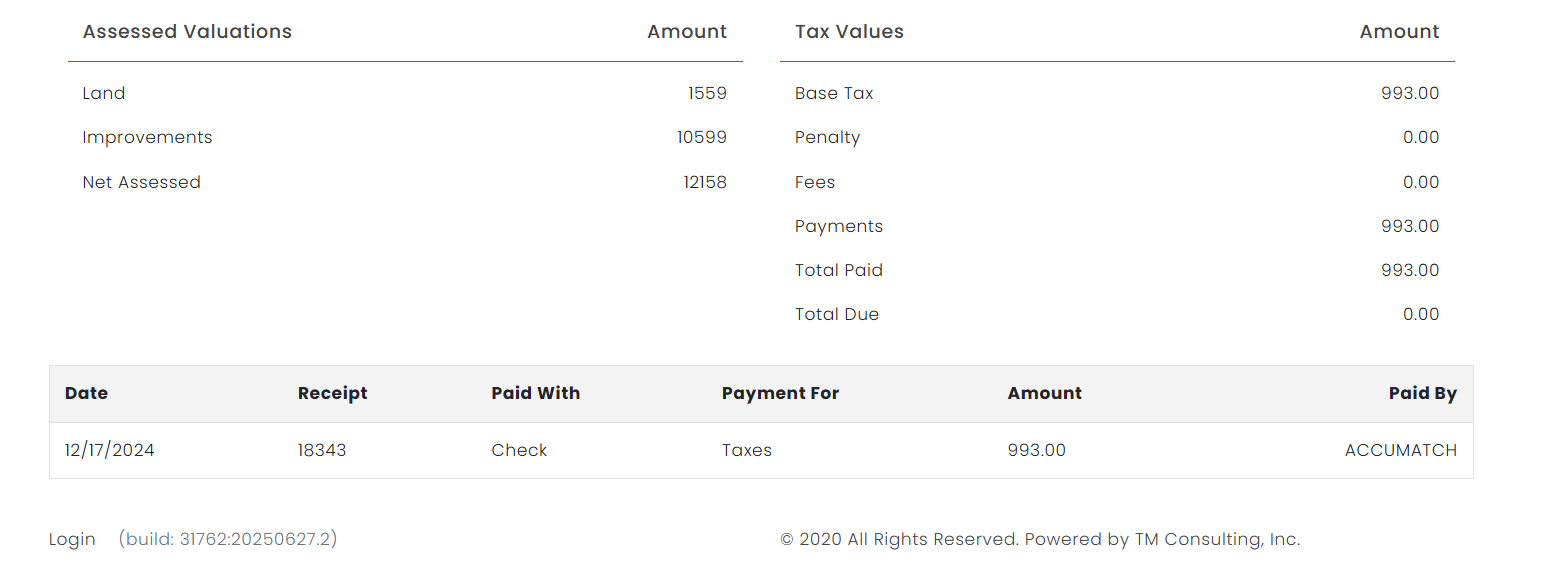Click the TM Consulting copyright text

tap(1040, 539)
